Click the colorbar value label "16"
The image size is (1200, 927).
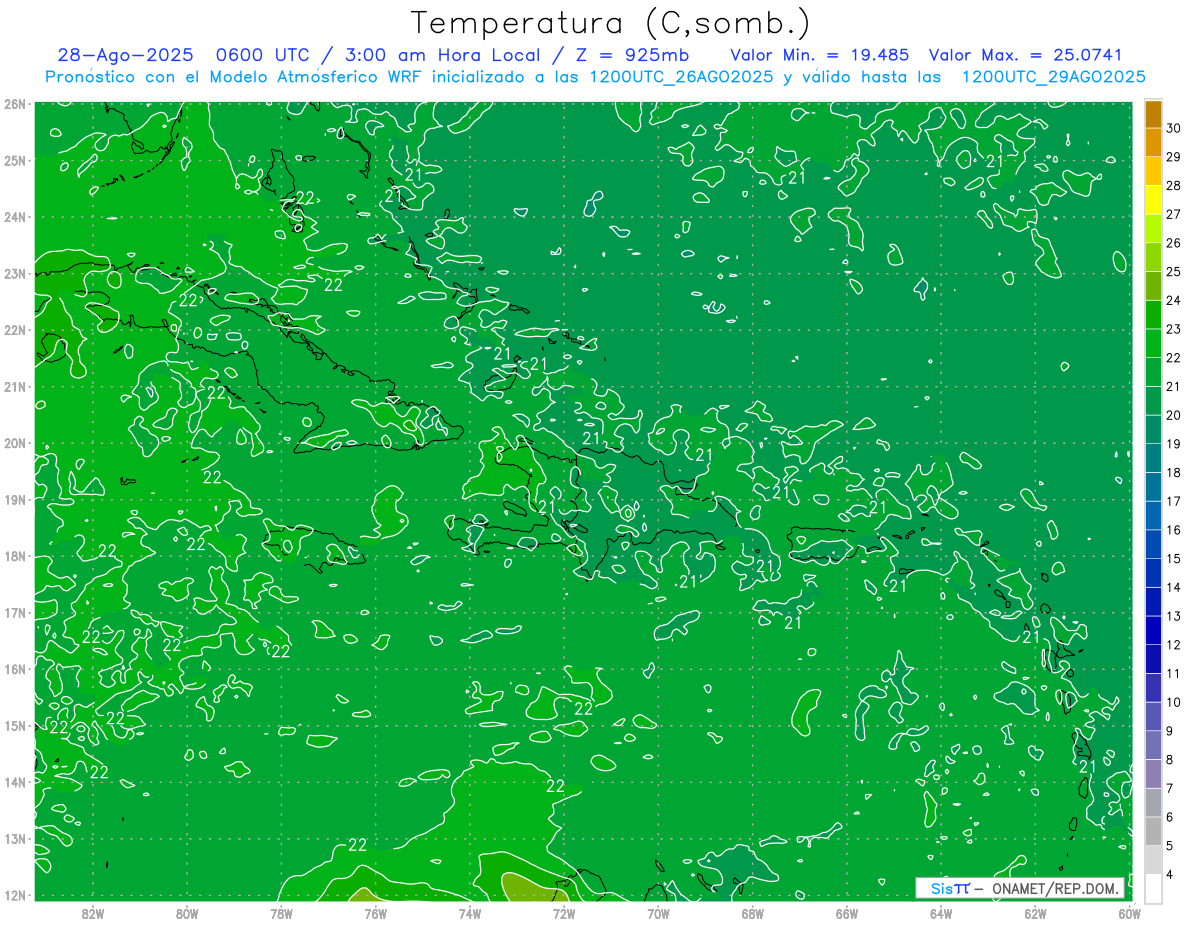click(1173, 530)
